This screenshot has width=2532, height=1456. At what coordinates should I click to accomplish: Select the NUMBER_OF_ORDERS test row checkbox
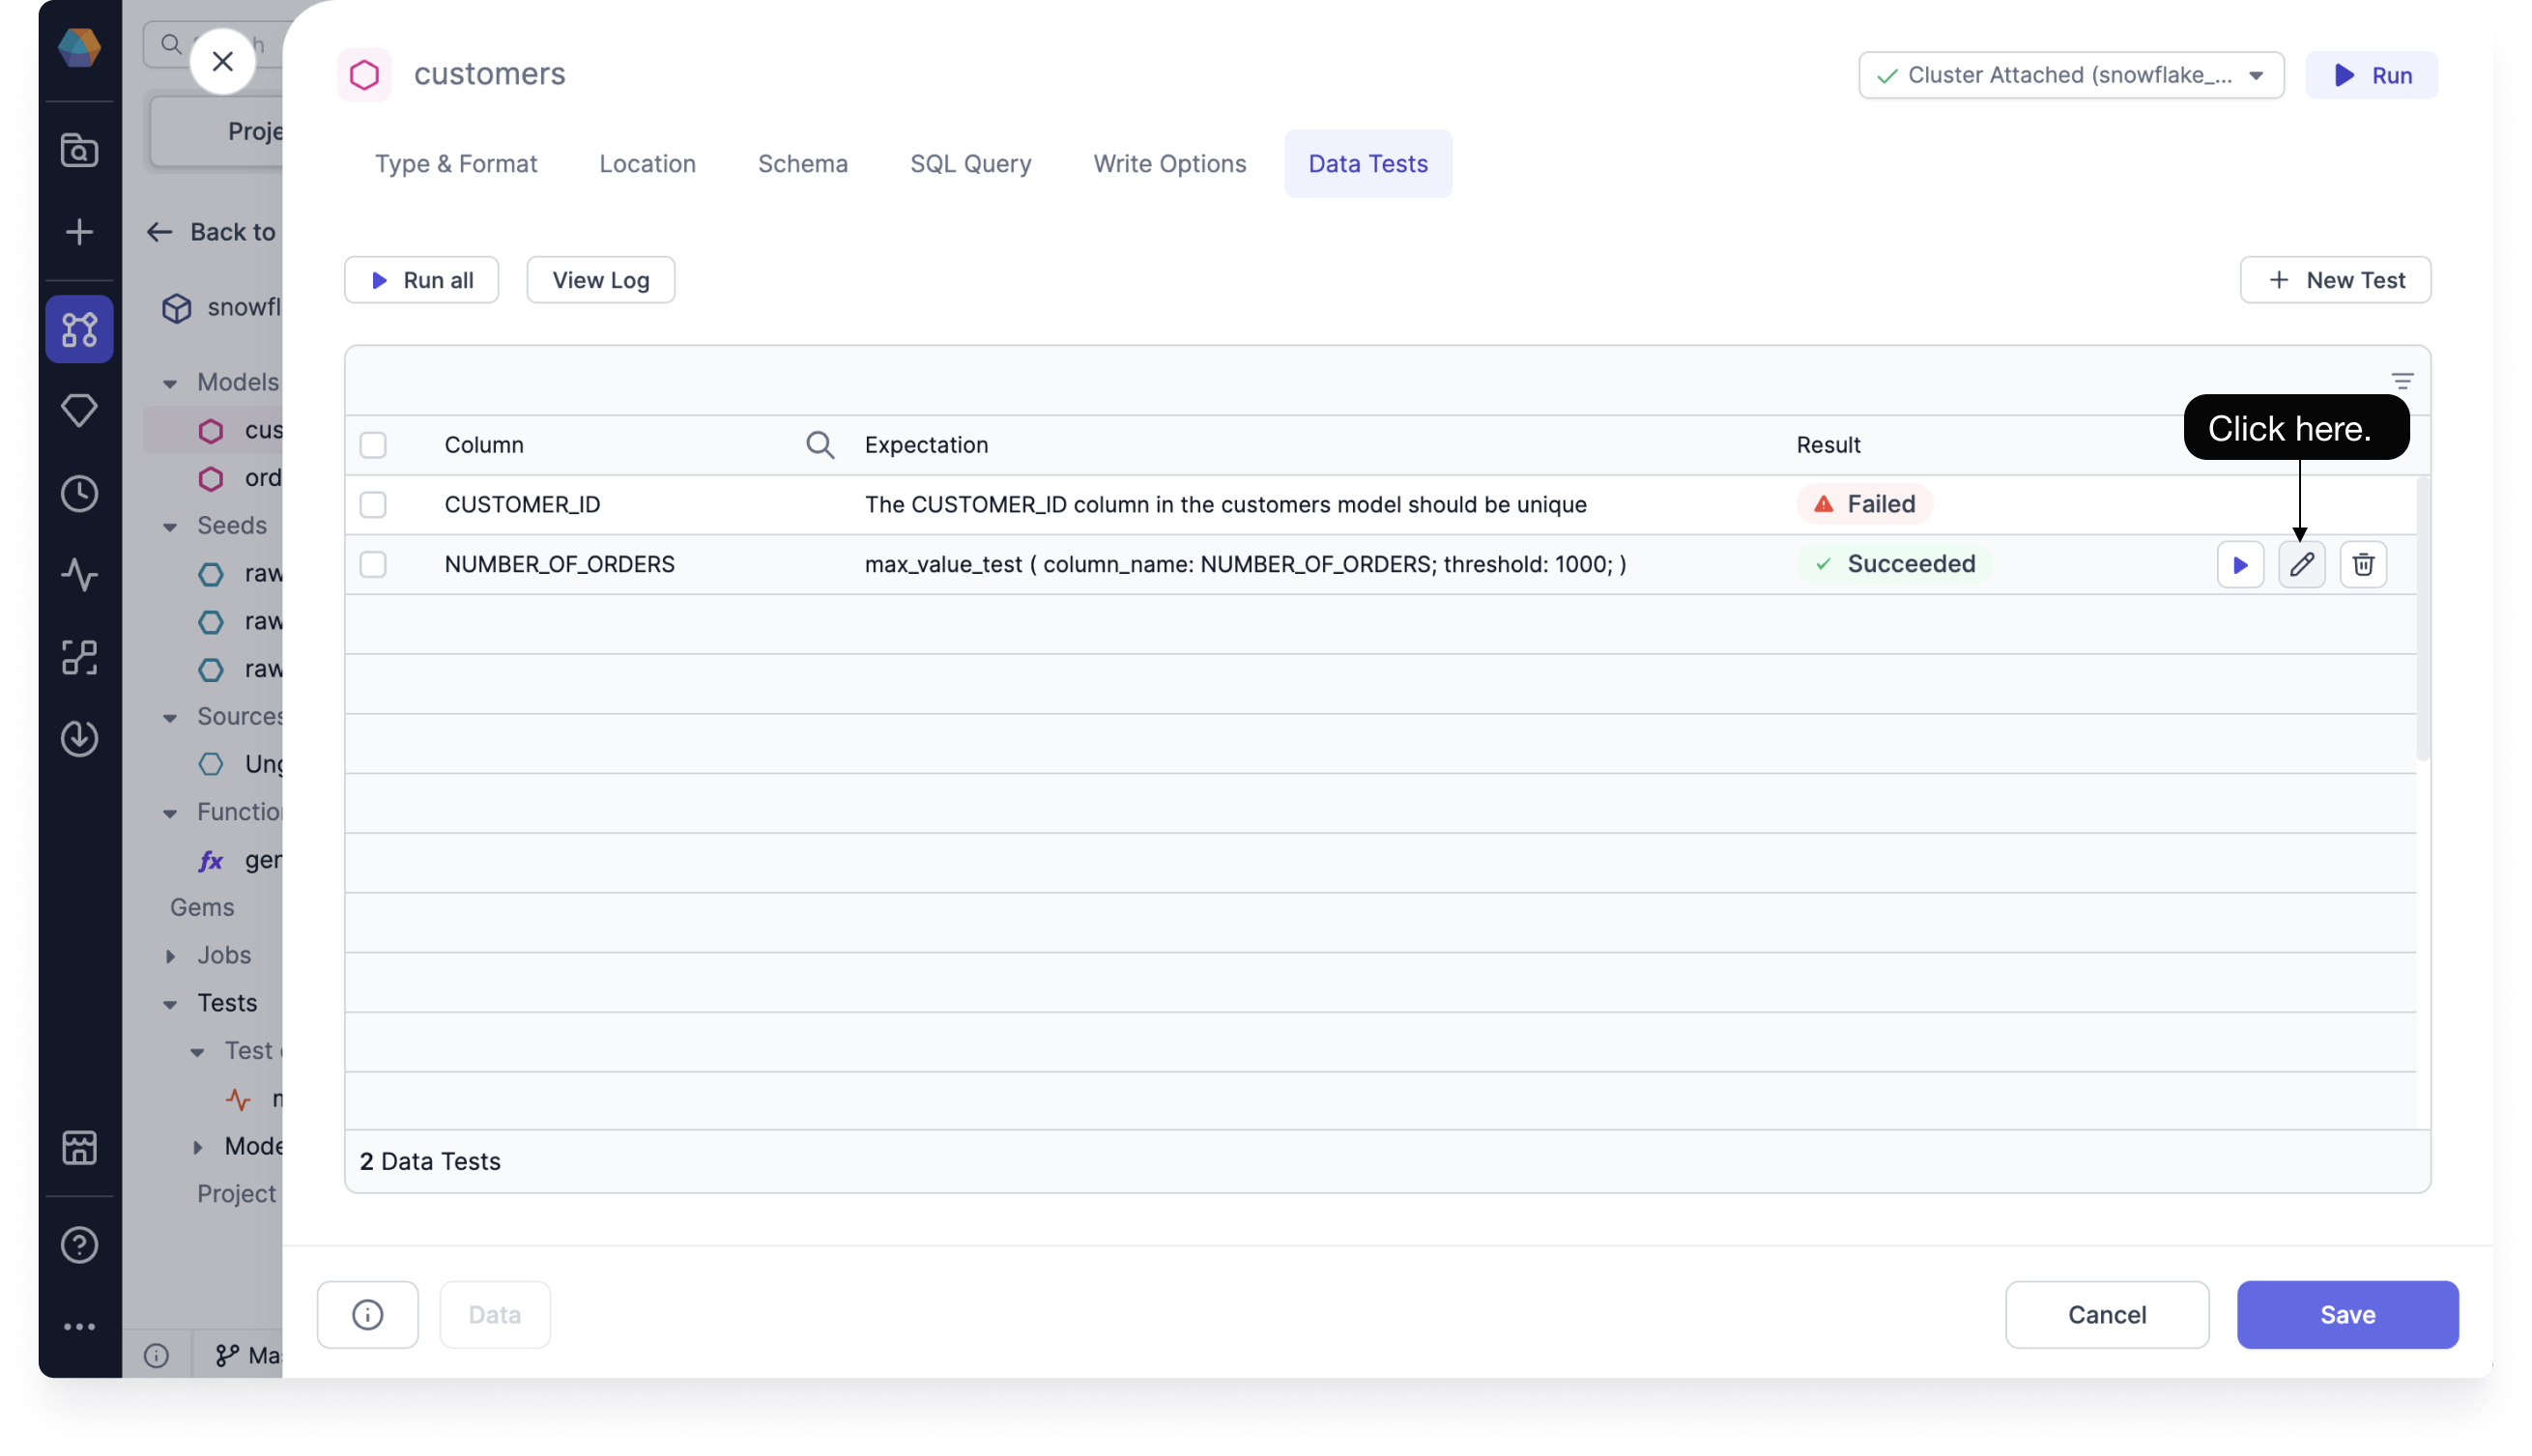pos(370,563)
